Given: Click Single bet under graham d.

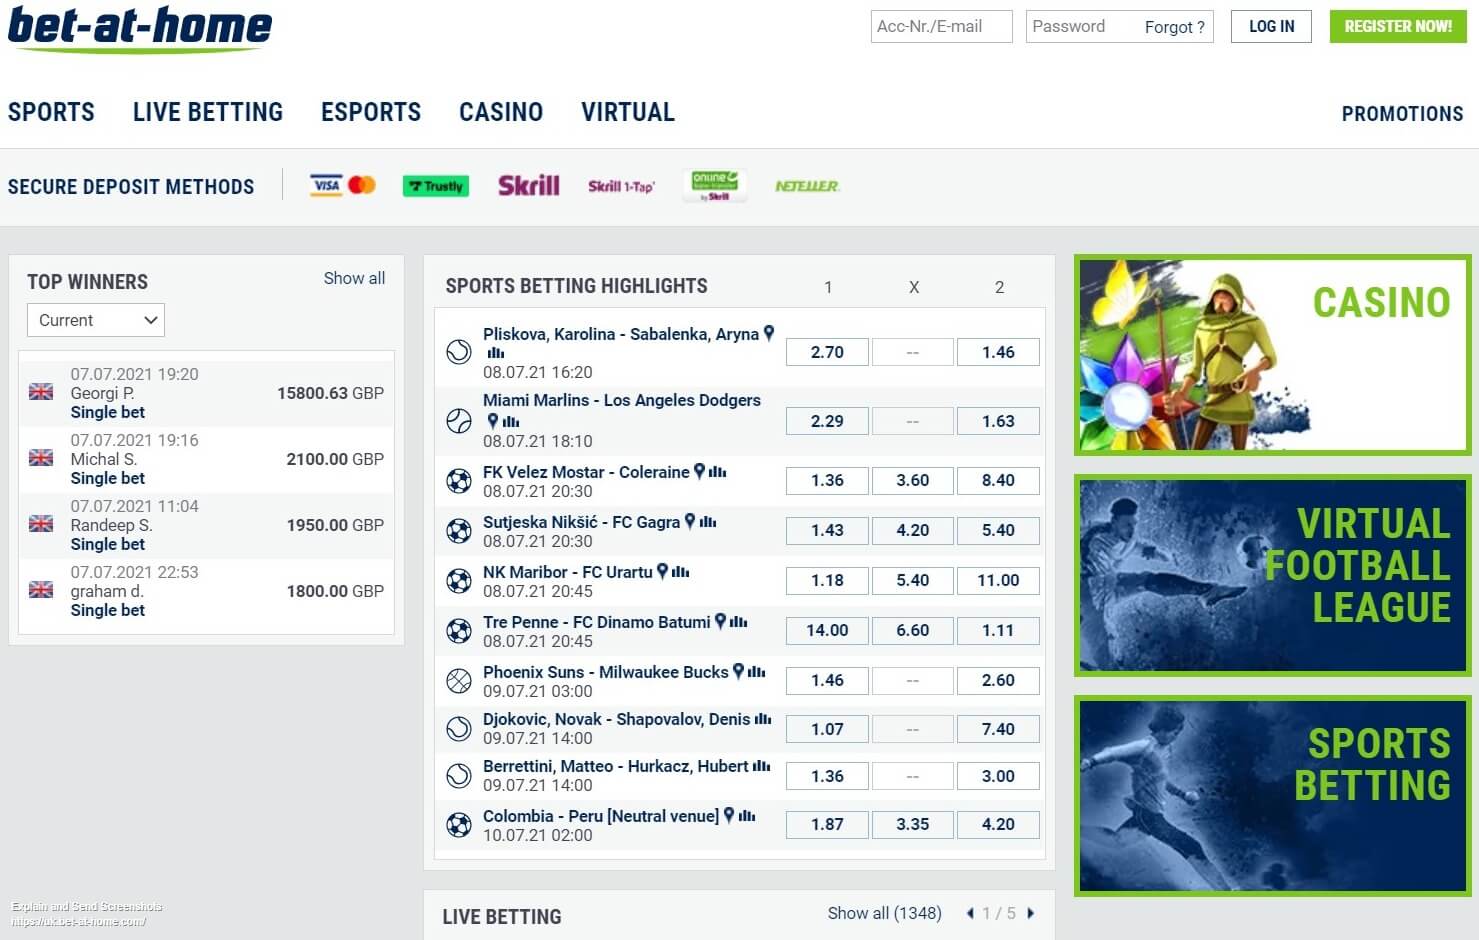Looking at the screenshot, I should click(x=108, y=610).
